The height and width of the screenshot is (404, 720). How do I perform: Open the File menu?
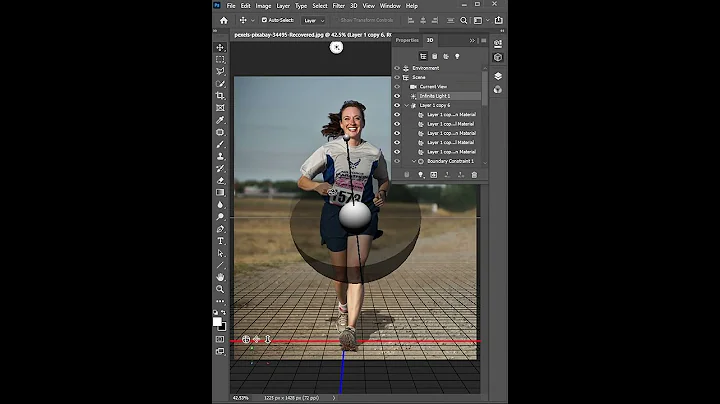coord(231,6)
